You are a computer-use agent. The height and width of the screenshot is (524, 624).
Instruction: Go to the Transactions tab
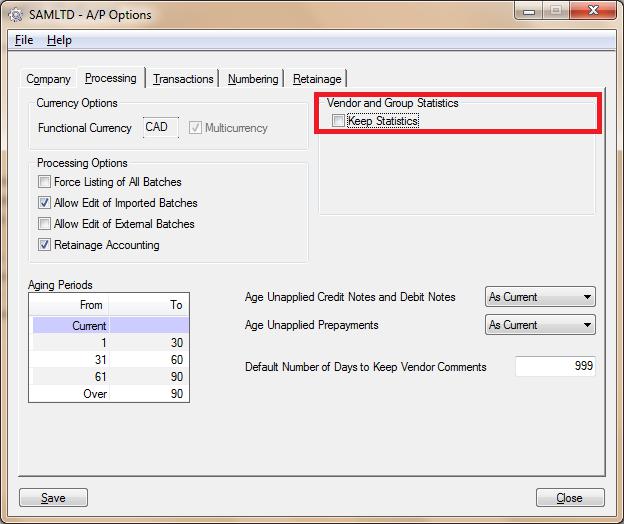183,79
